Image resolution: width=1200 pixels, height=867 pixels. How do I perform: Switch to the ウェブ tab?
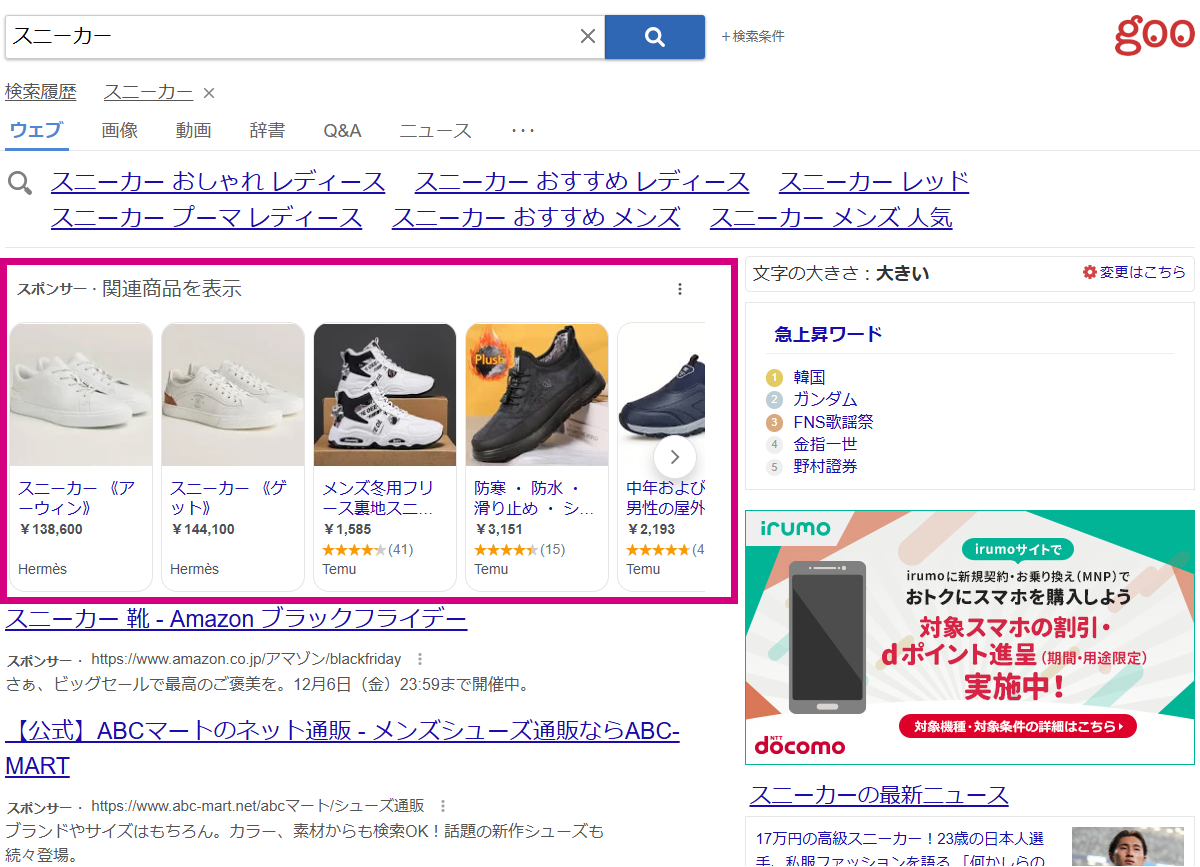coord(36,130)
